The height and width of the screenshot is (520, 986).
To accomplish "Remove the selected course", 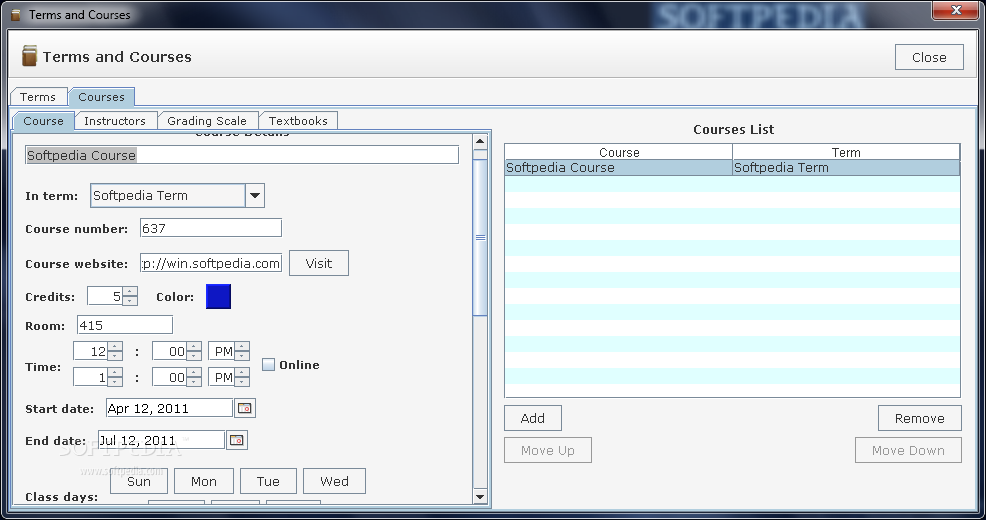I will (x=919, y=418).
